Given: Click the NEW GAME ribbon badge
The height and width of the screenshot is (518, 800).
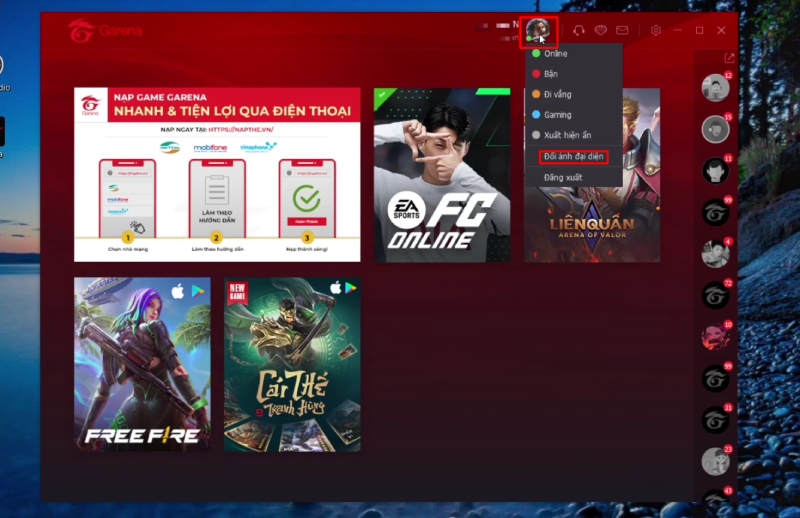Looking at the screenshot, I should [237, 292].
